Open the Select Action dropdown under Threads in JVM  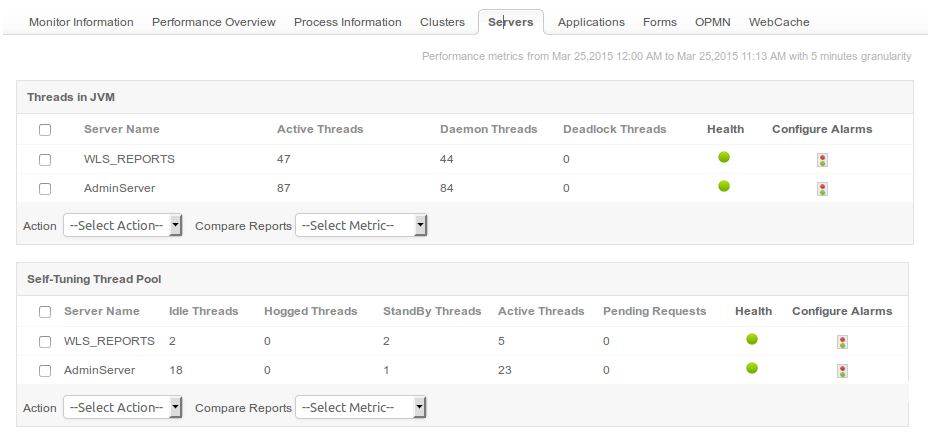(122, 226)
